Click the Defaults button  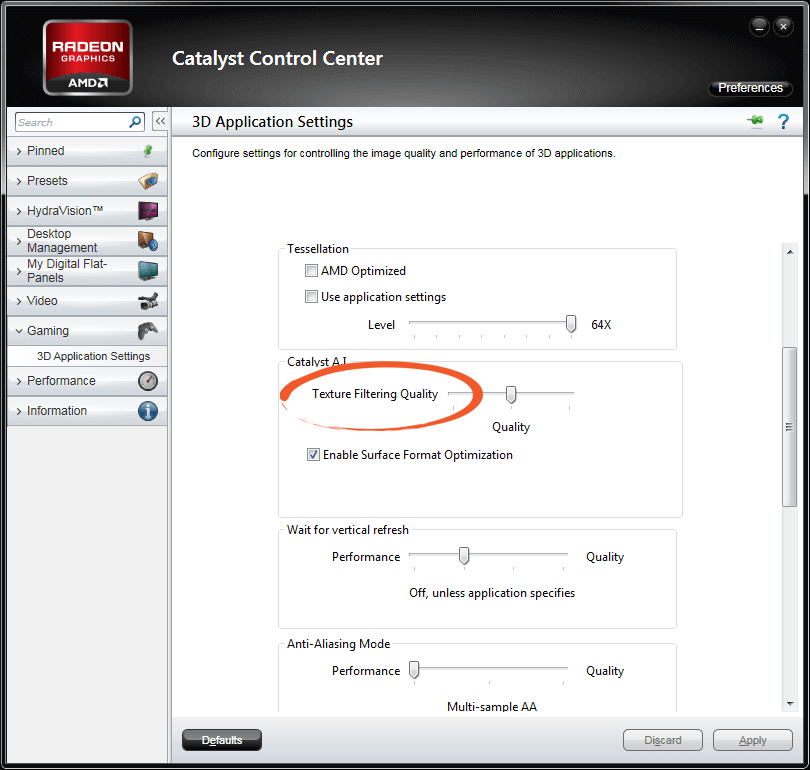[x=222, y=740]
